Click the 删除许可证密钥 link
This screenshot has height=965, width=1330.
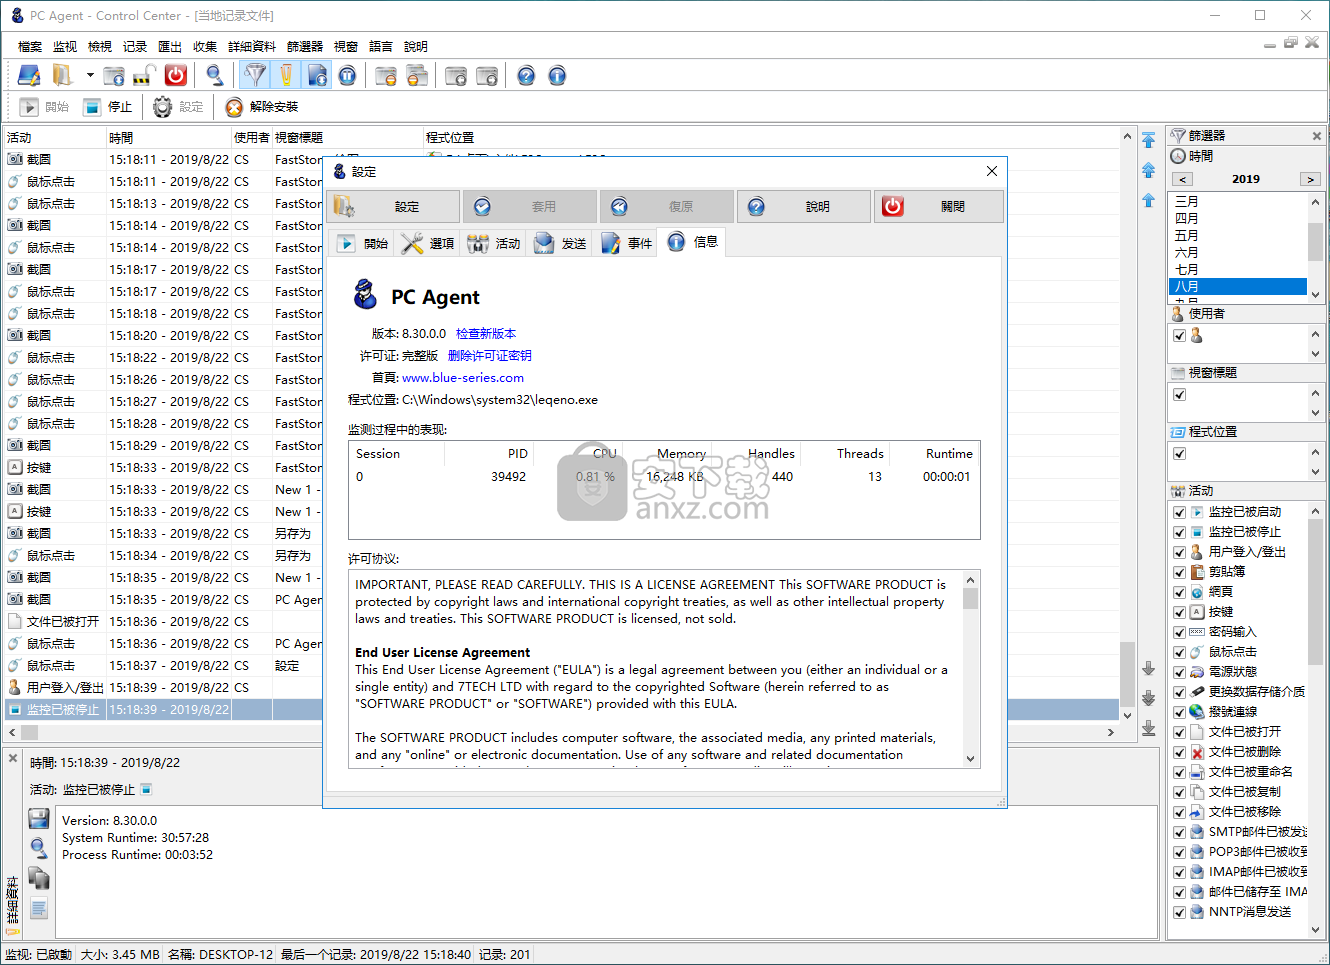click(x=490, y=356)
